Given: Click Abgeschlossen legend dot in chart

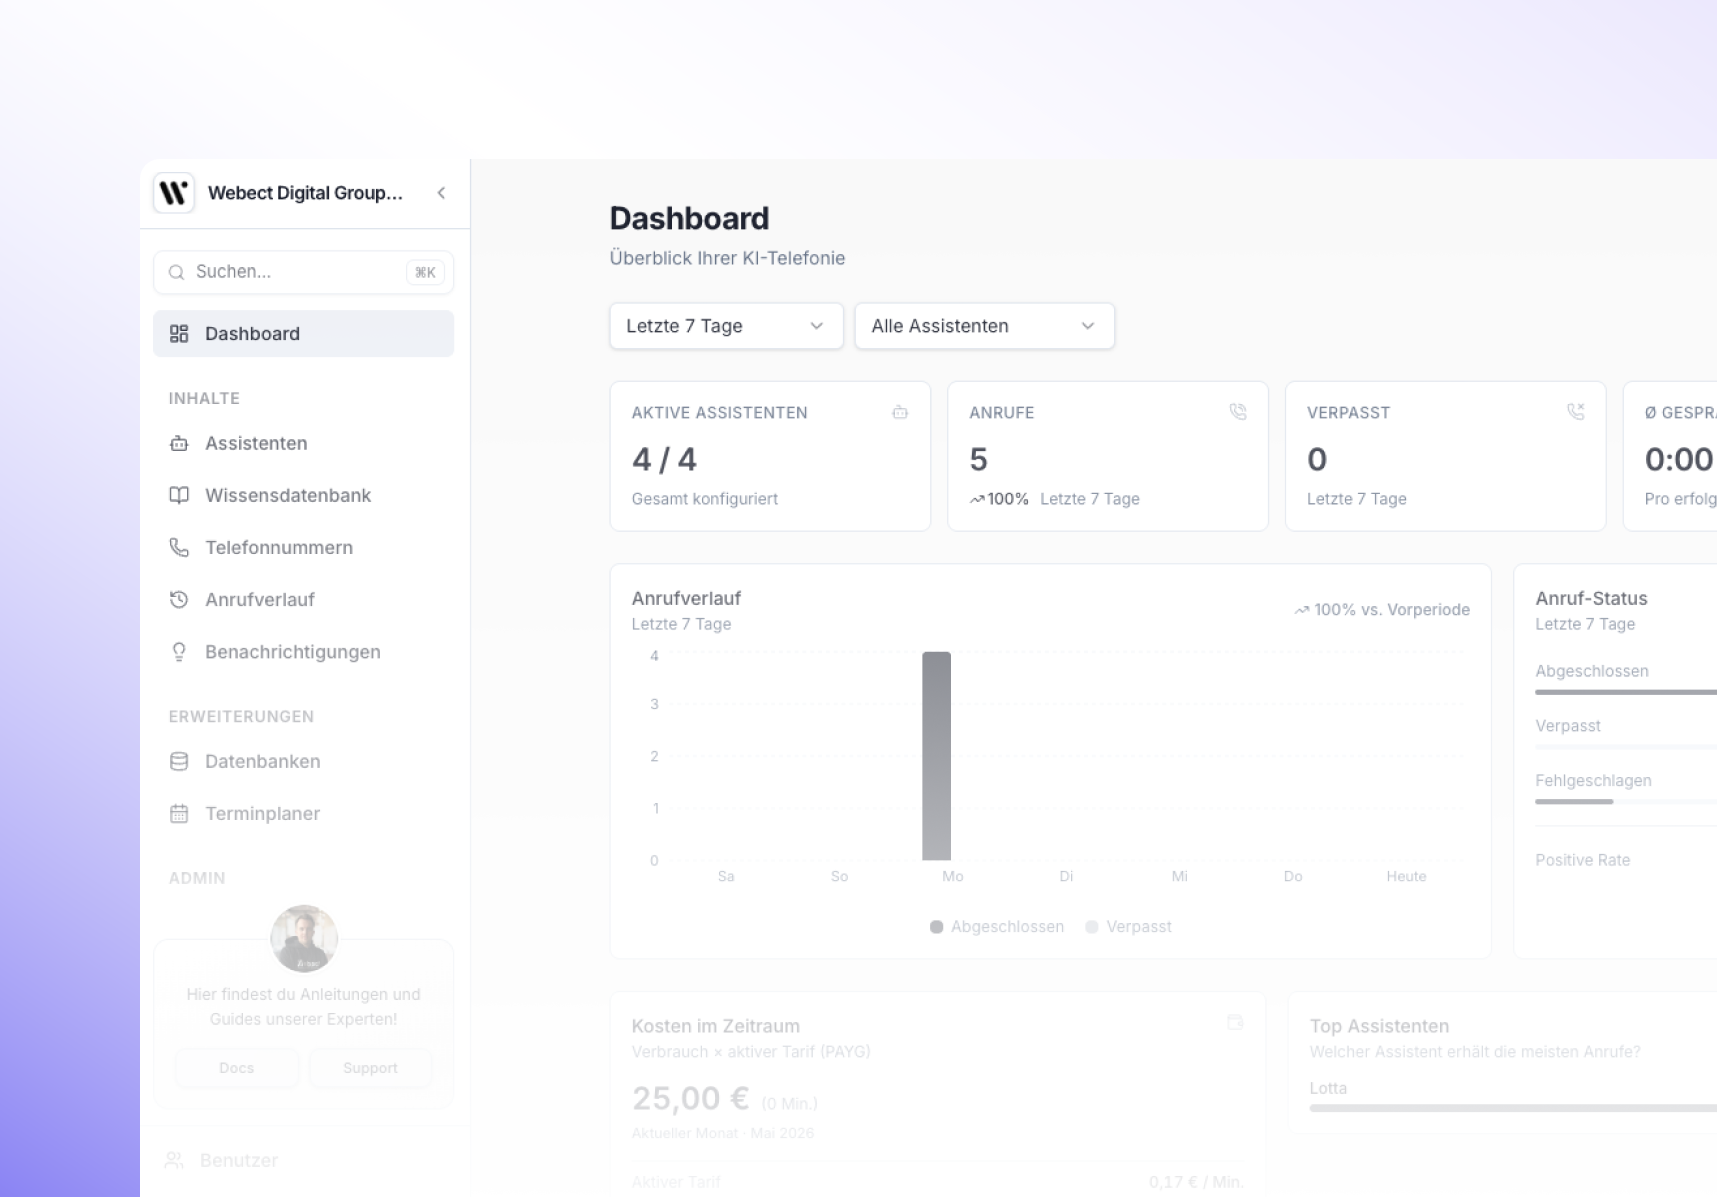Looking at the screenshot, I should [936, 927].
